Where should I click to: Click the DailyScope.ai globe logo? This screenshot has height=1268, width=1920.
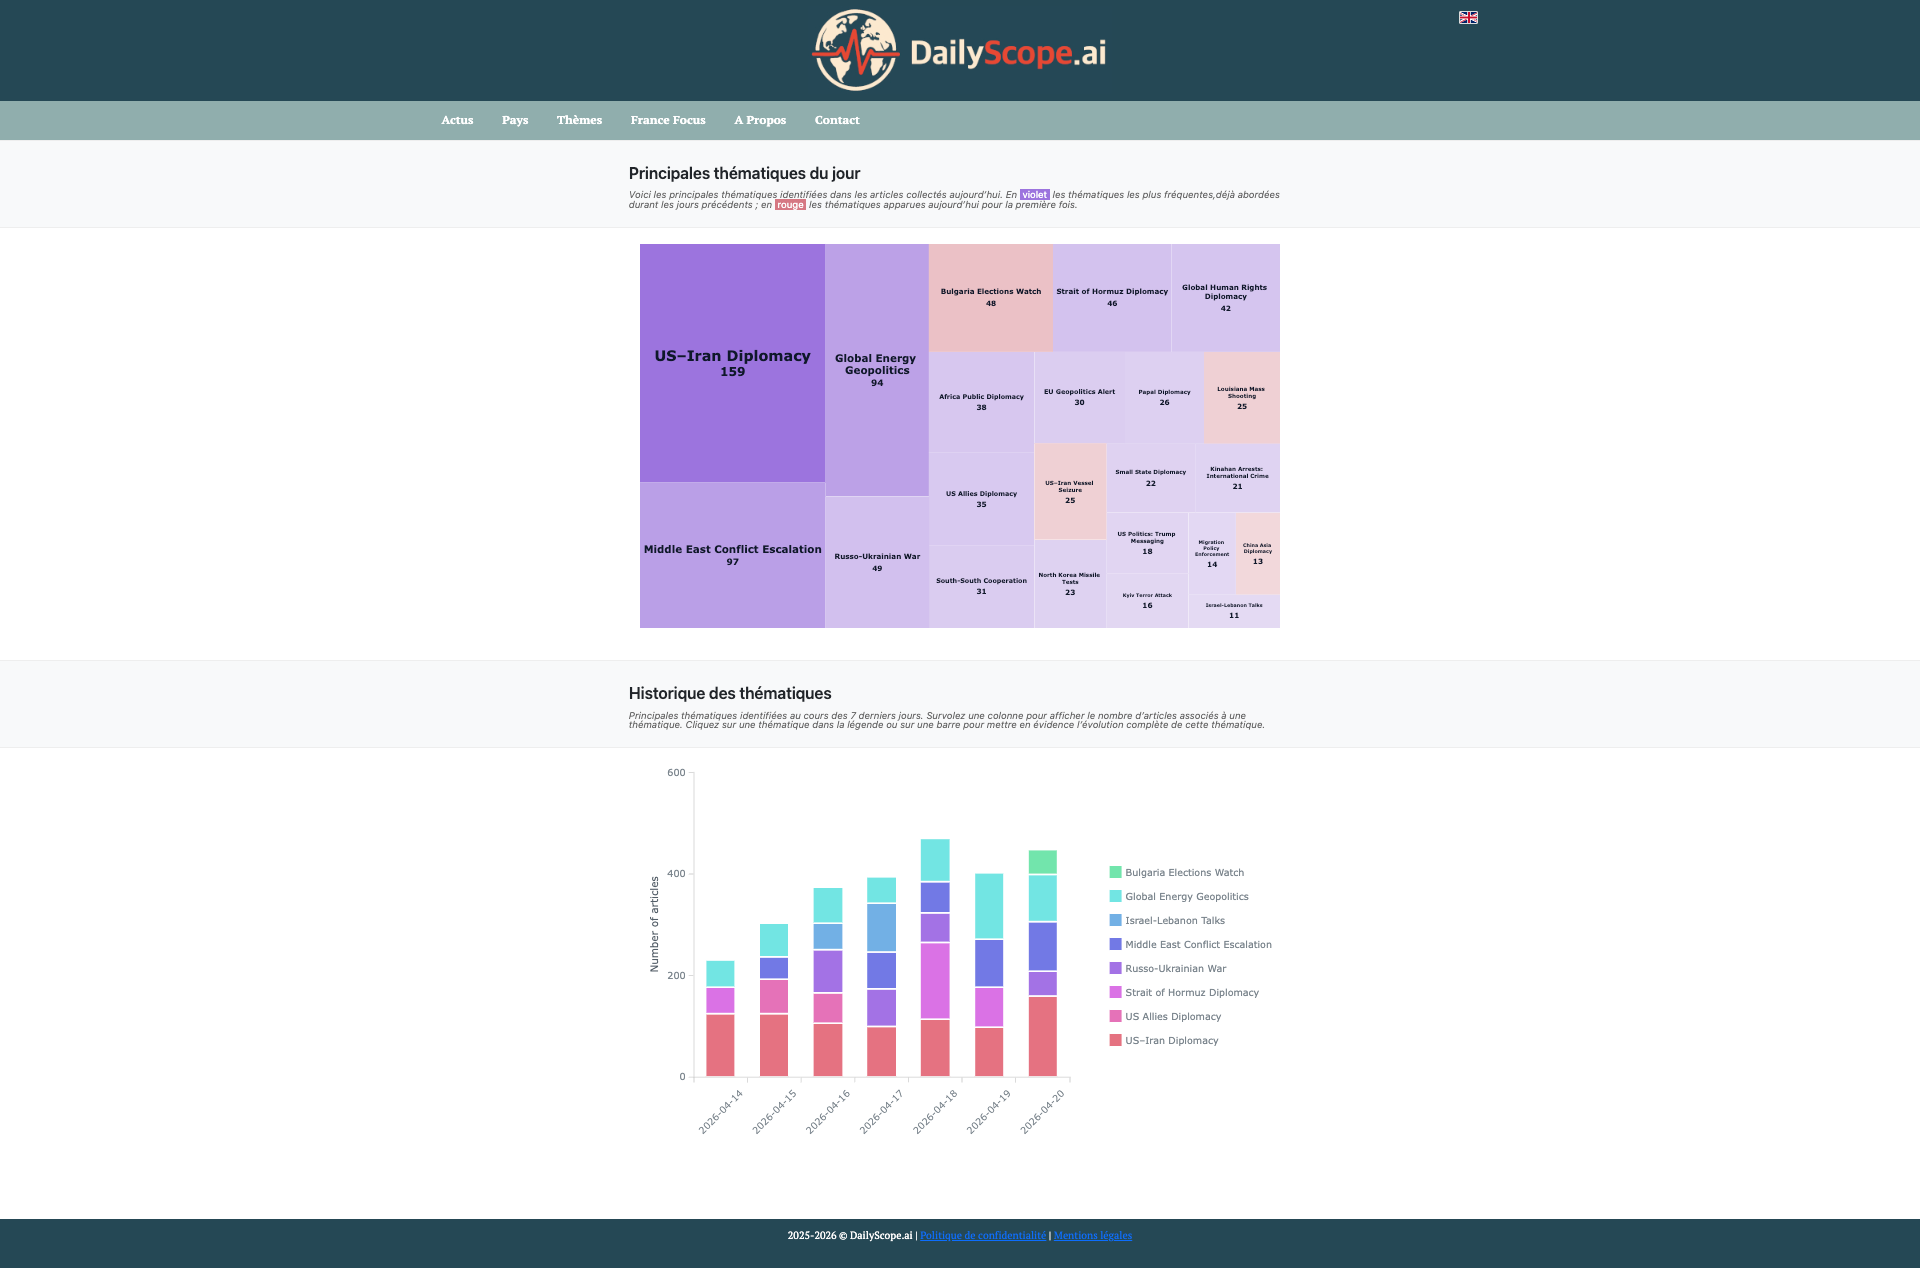855,50
